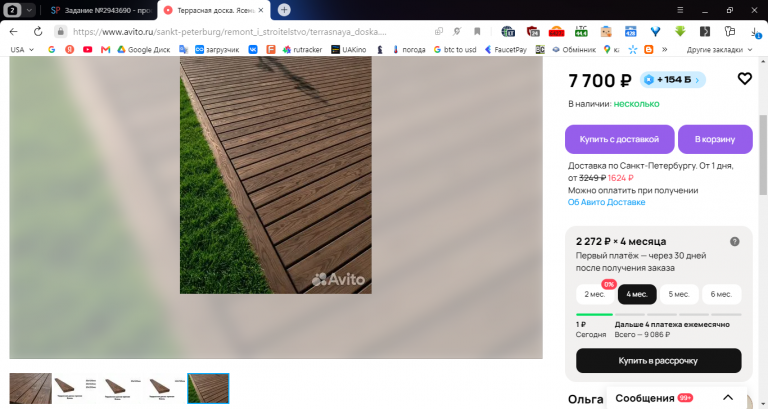Open the extensions puzzle icon

(730, 31)
